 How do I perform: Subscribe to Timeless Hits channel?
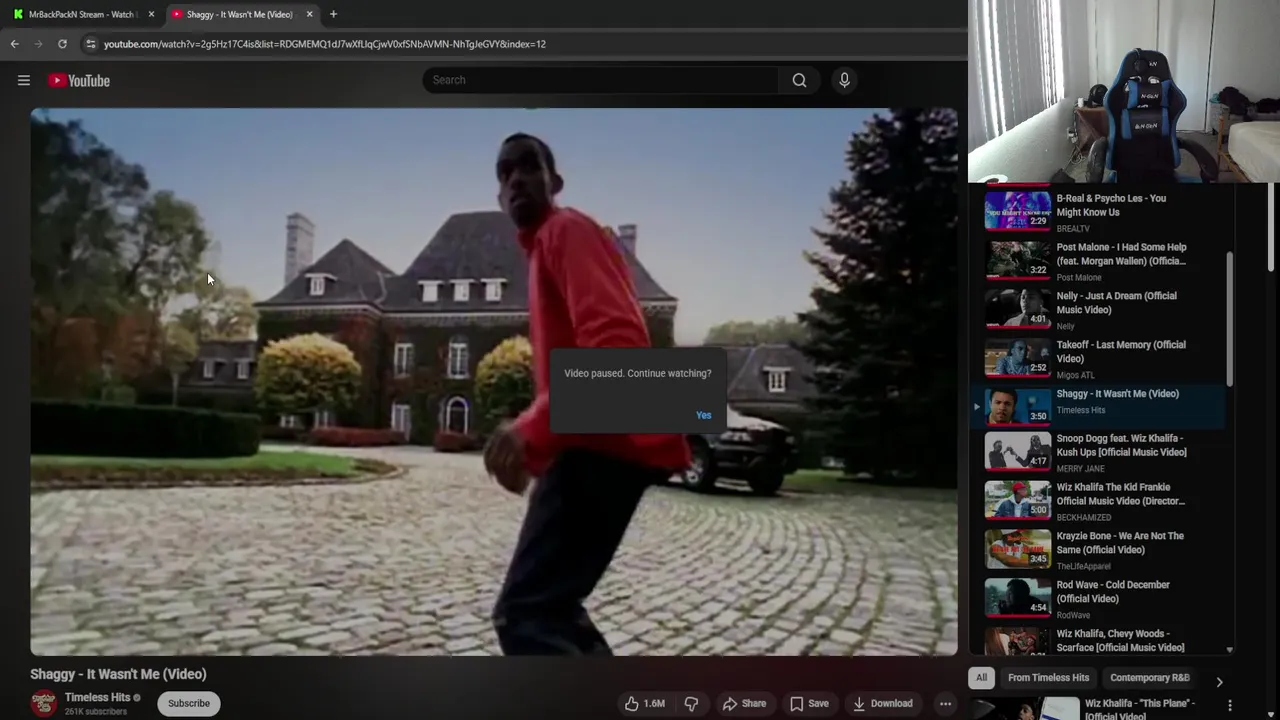pos(189,704)
